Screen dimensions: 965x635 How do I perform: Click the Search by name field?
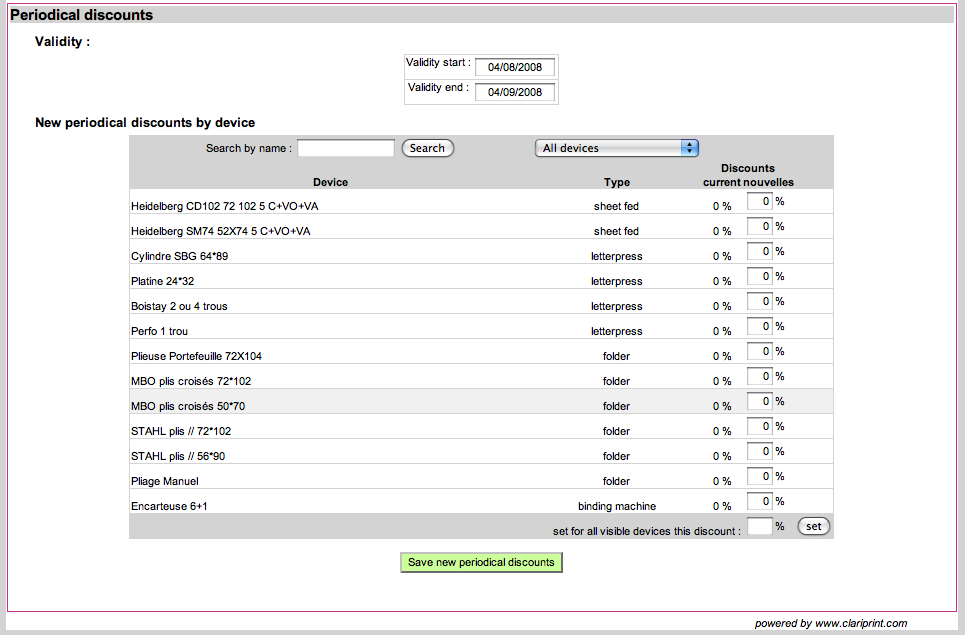click(346, 148)
